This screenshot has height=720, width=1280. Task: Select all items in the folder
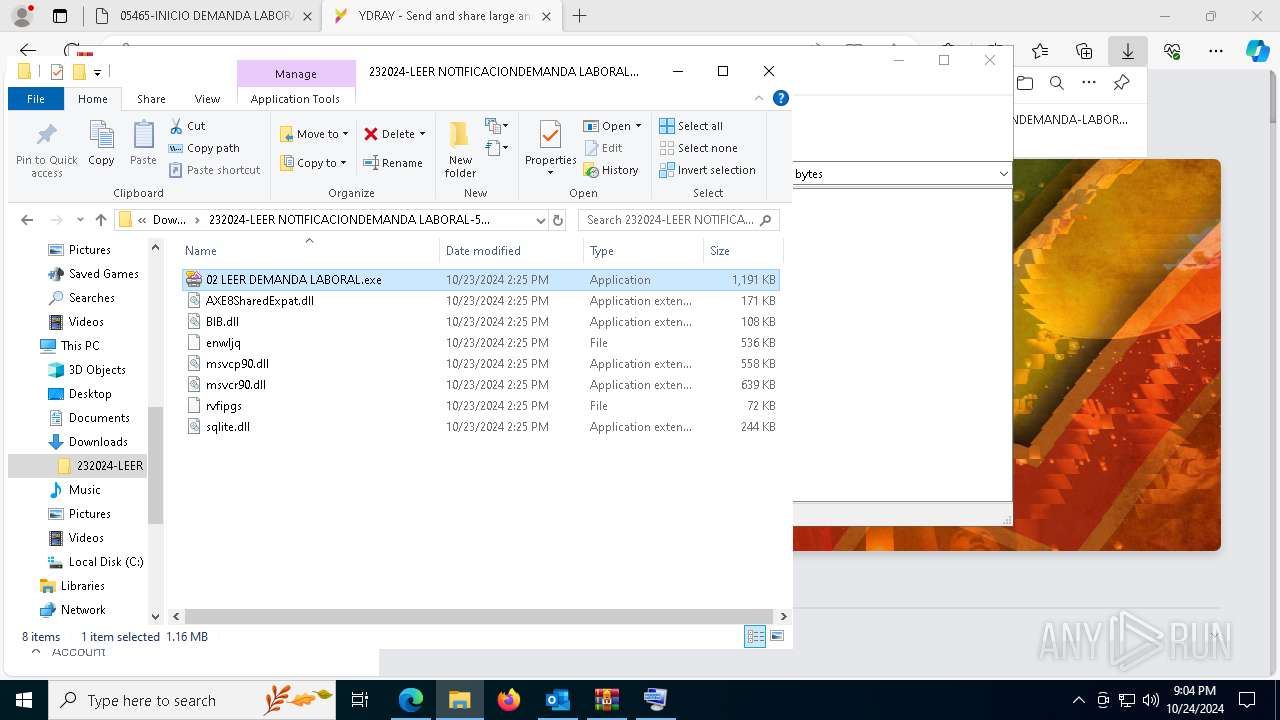(691, 126)
